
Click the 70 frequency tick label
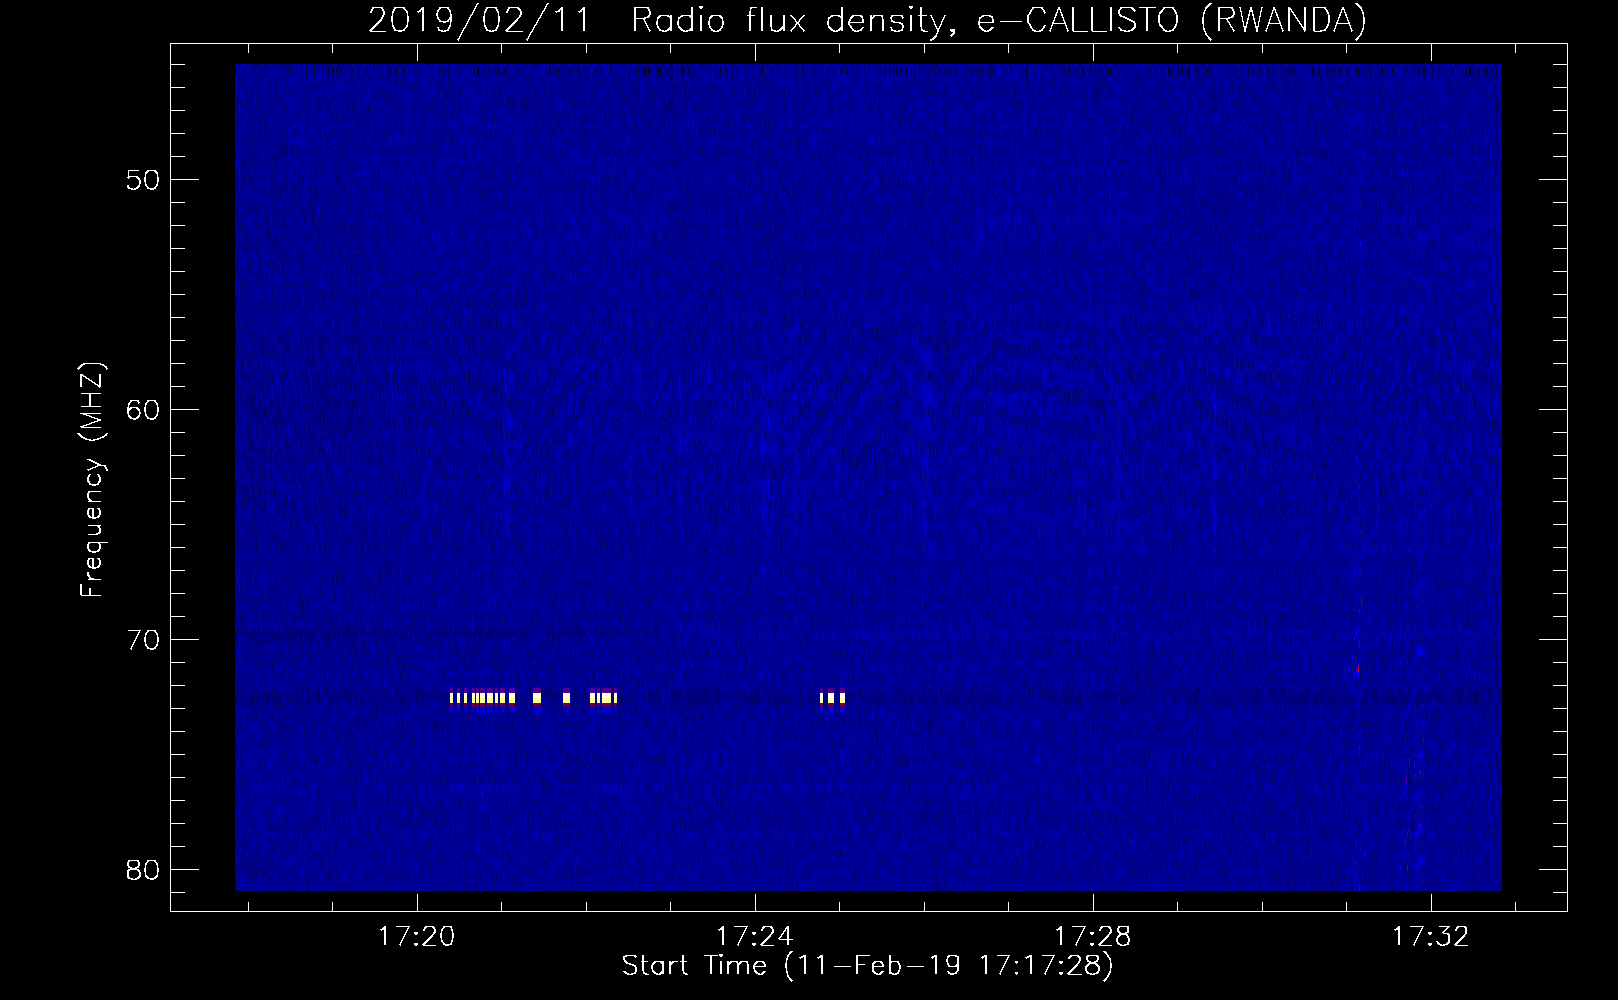143,640
